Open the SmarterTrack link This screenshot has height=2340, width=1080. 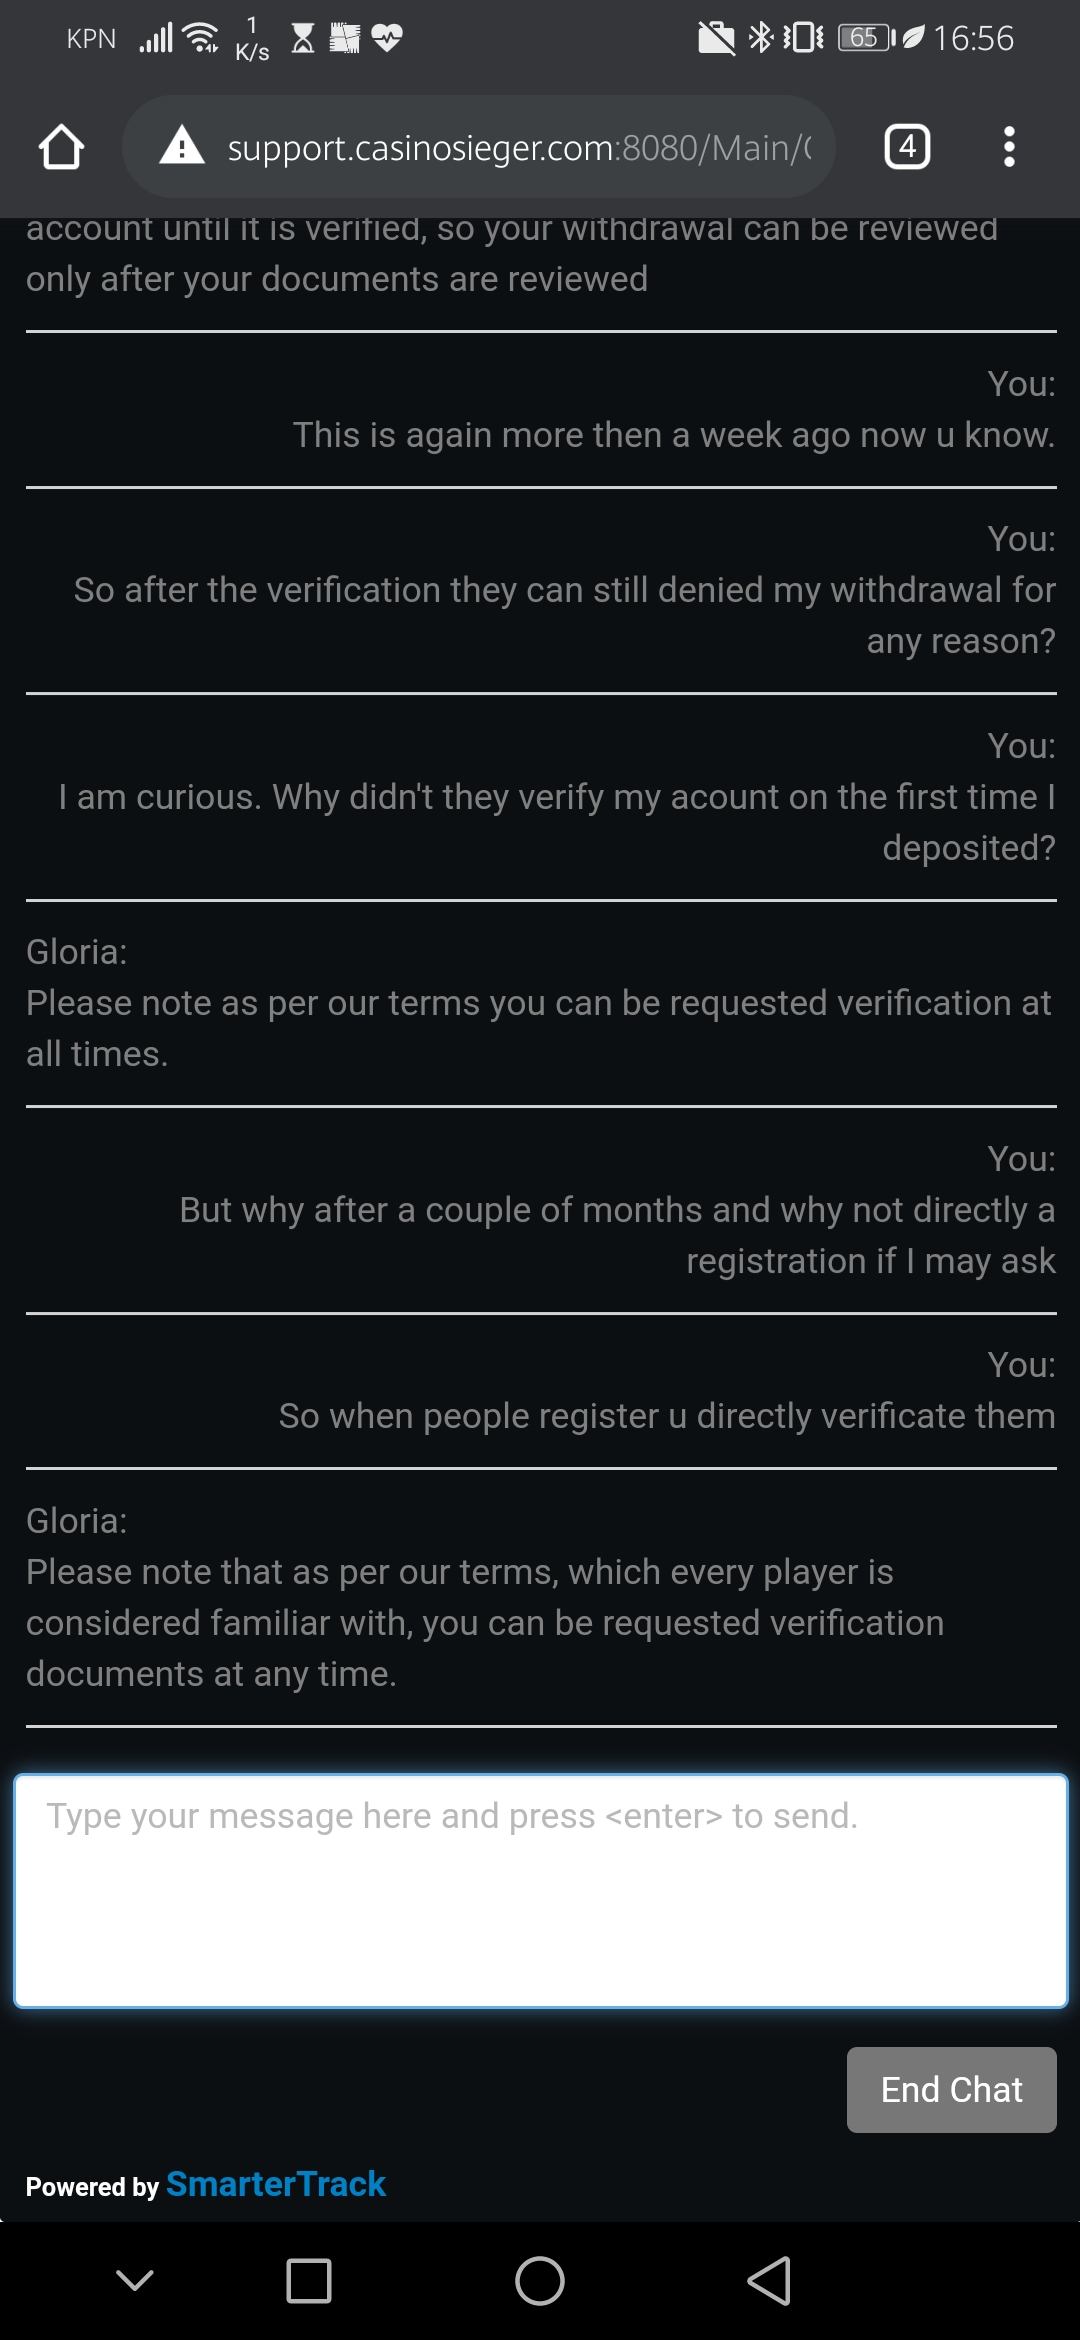click(276, 2184)
